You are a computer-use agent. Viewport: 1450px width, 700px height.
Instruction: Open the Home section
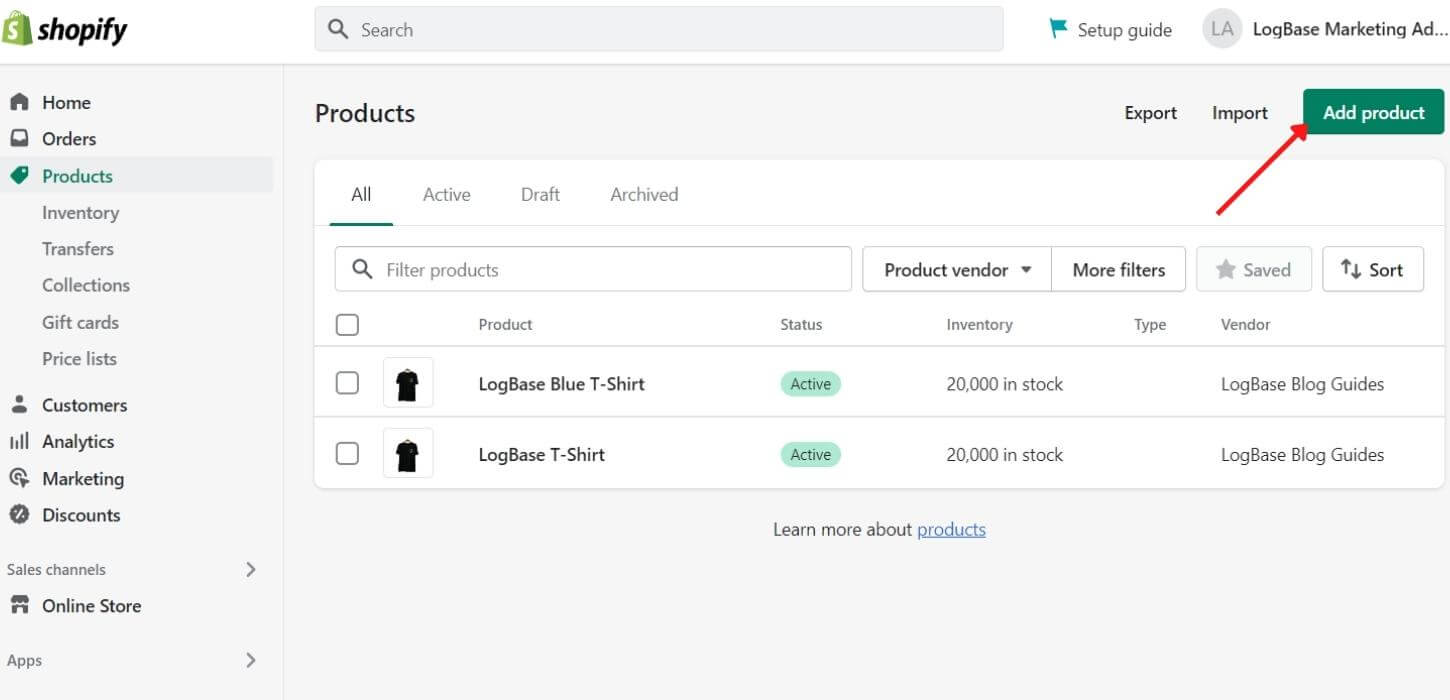pyautogui.click(x=66, y=102)
